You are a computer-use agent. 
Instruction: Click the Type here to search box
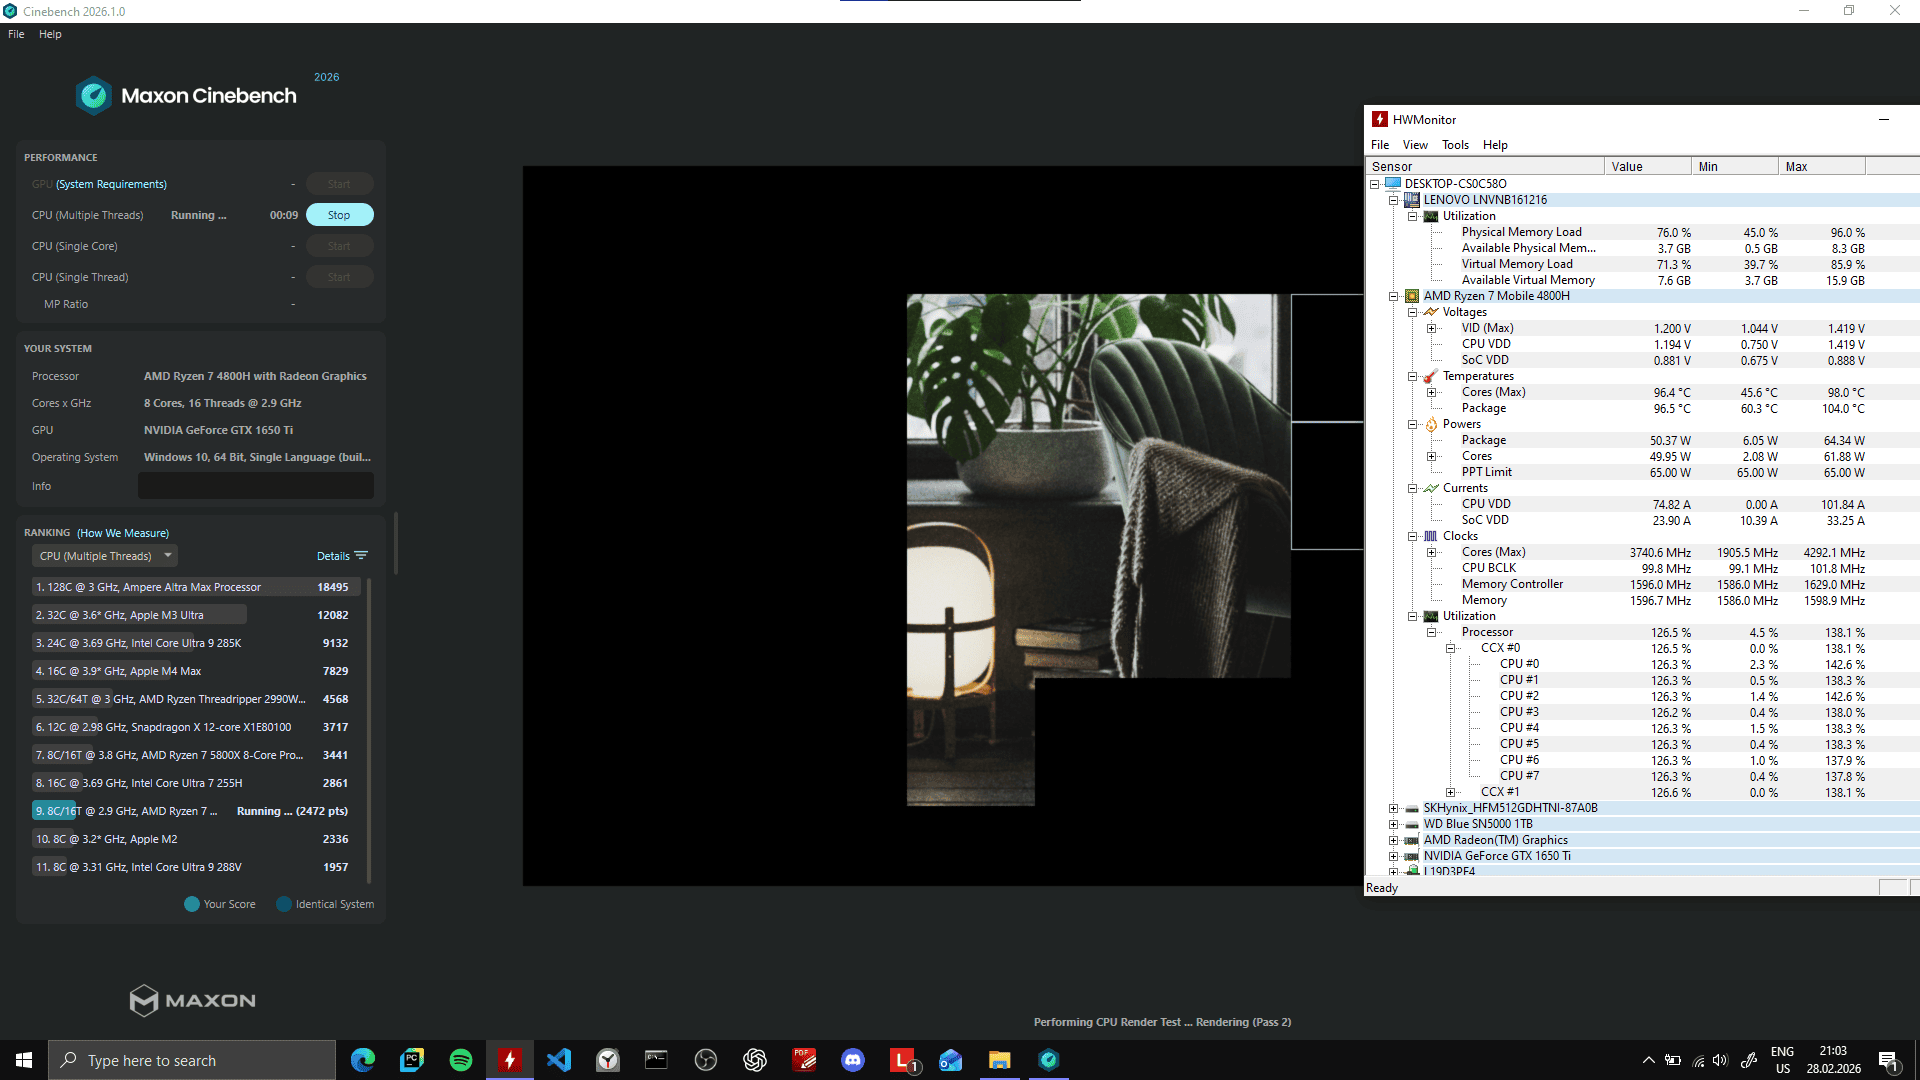[x=192, y=1060]
